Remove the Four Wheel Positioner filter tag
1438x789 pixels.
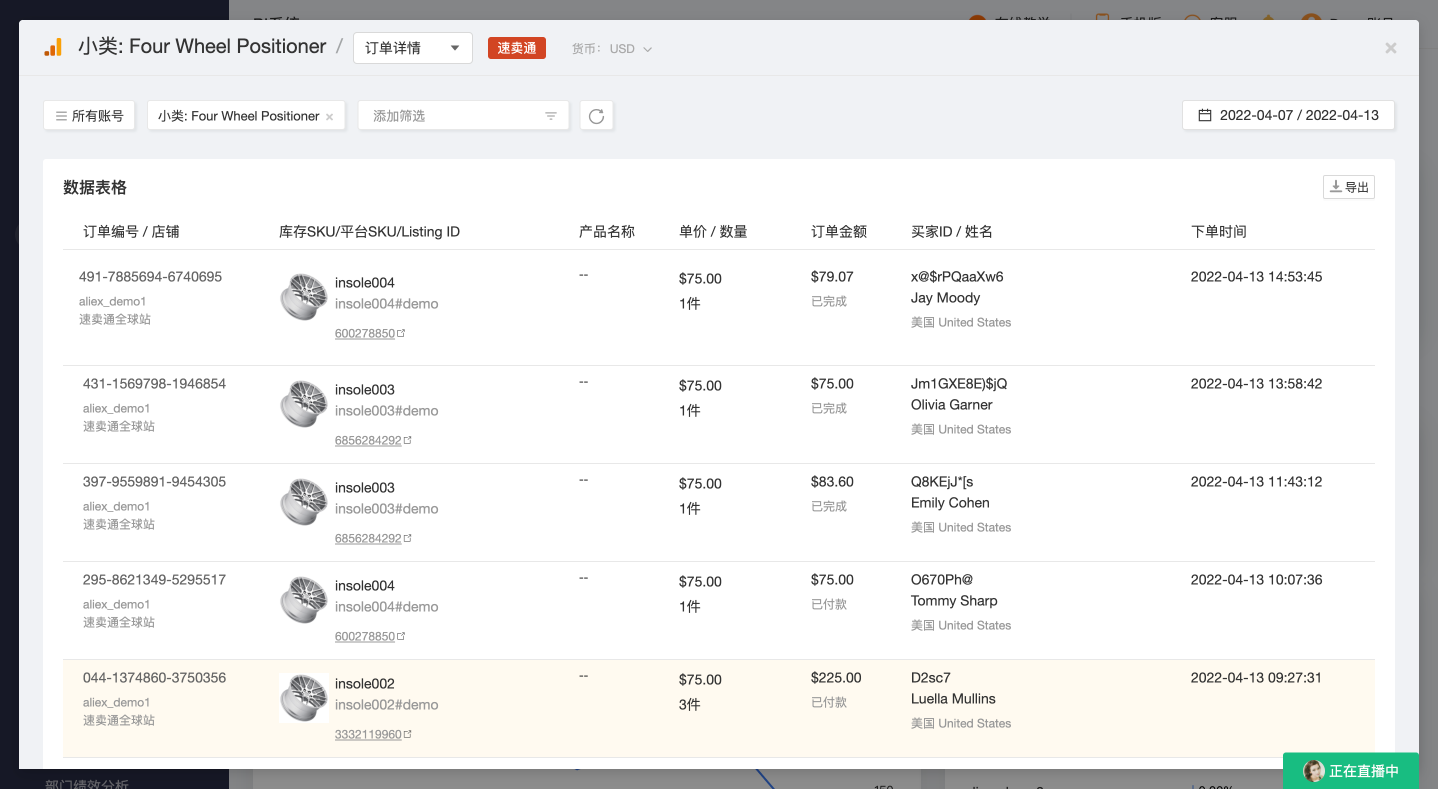pyautogui.click(x=329, y=117)
